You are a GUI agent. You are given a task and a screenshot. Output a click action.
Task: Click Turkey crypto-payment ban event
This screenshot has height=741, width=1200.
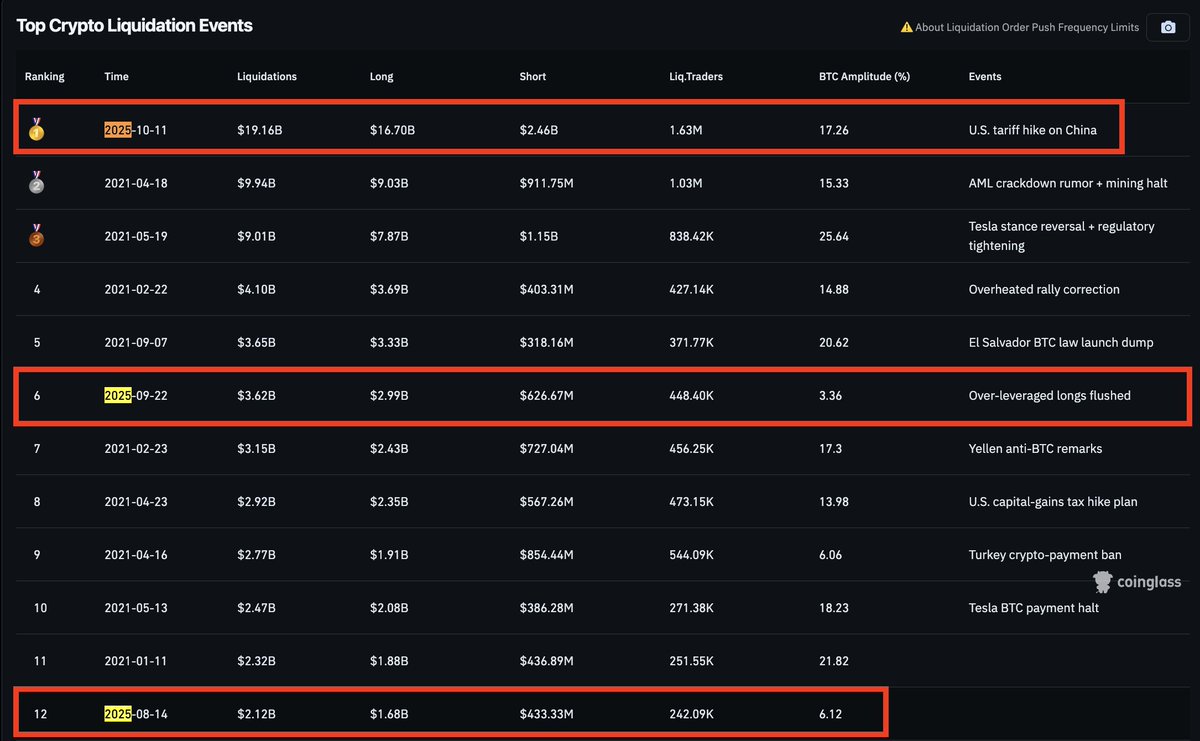tap(1043, 554)
